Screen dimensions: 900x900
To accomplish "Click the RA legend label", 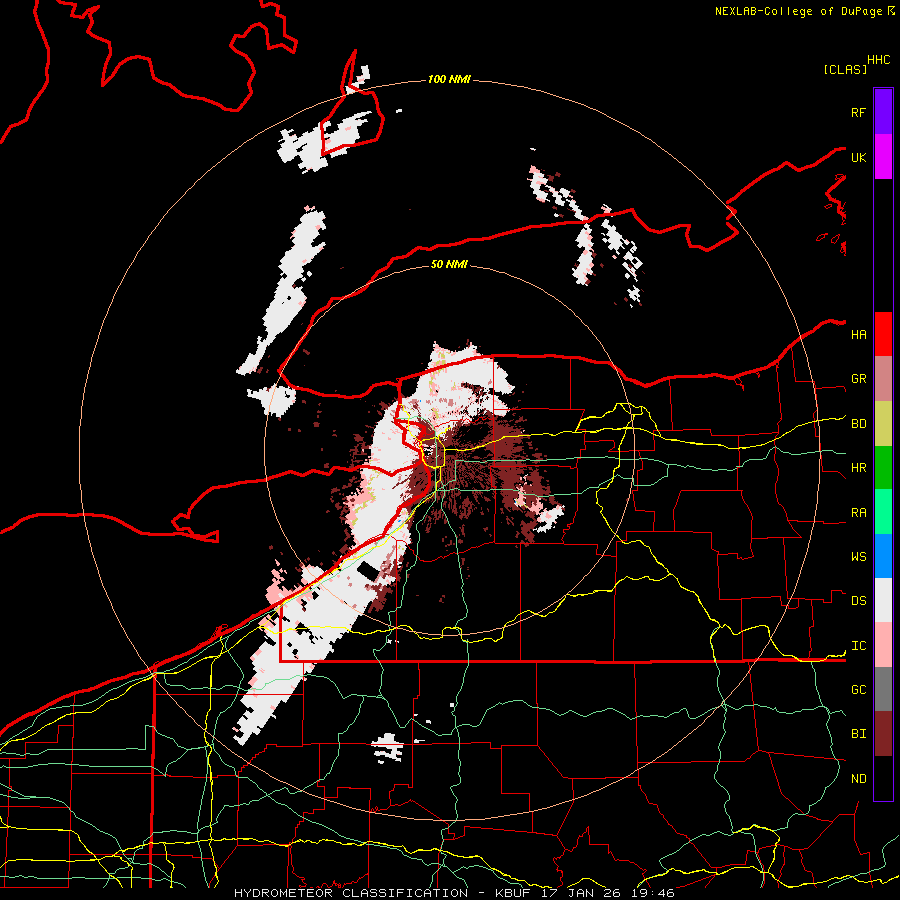I will point(858,513).
